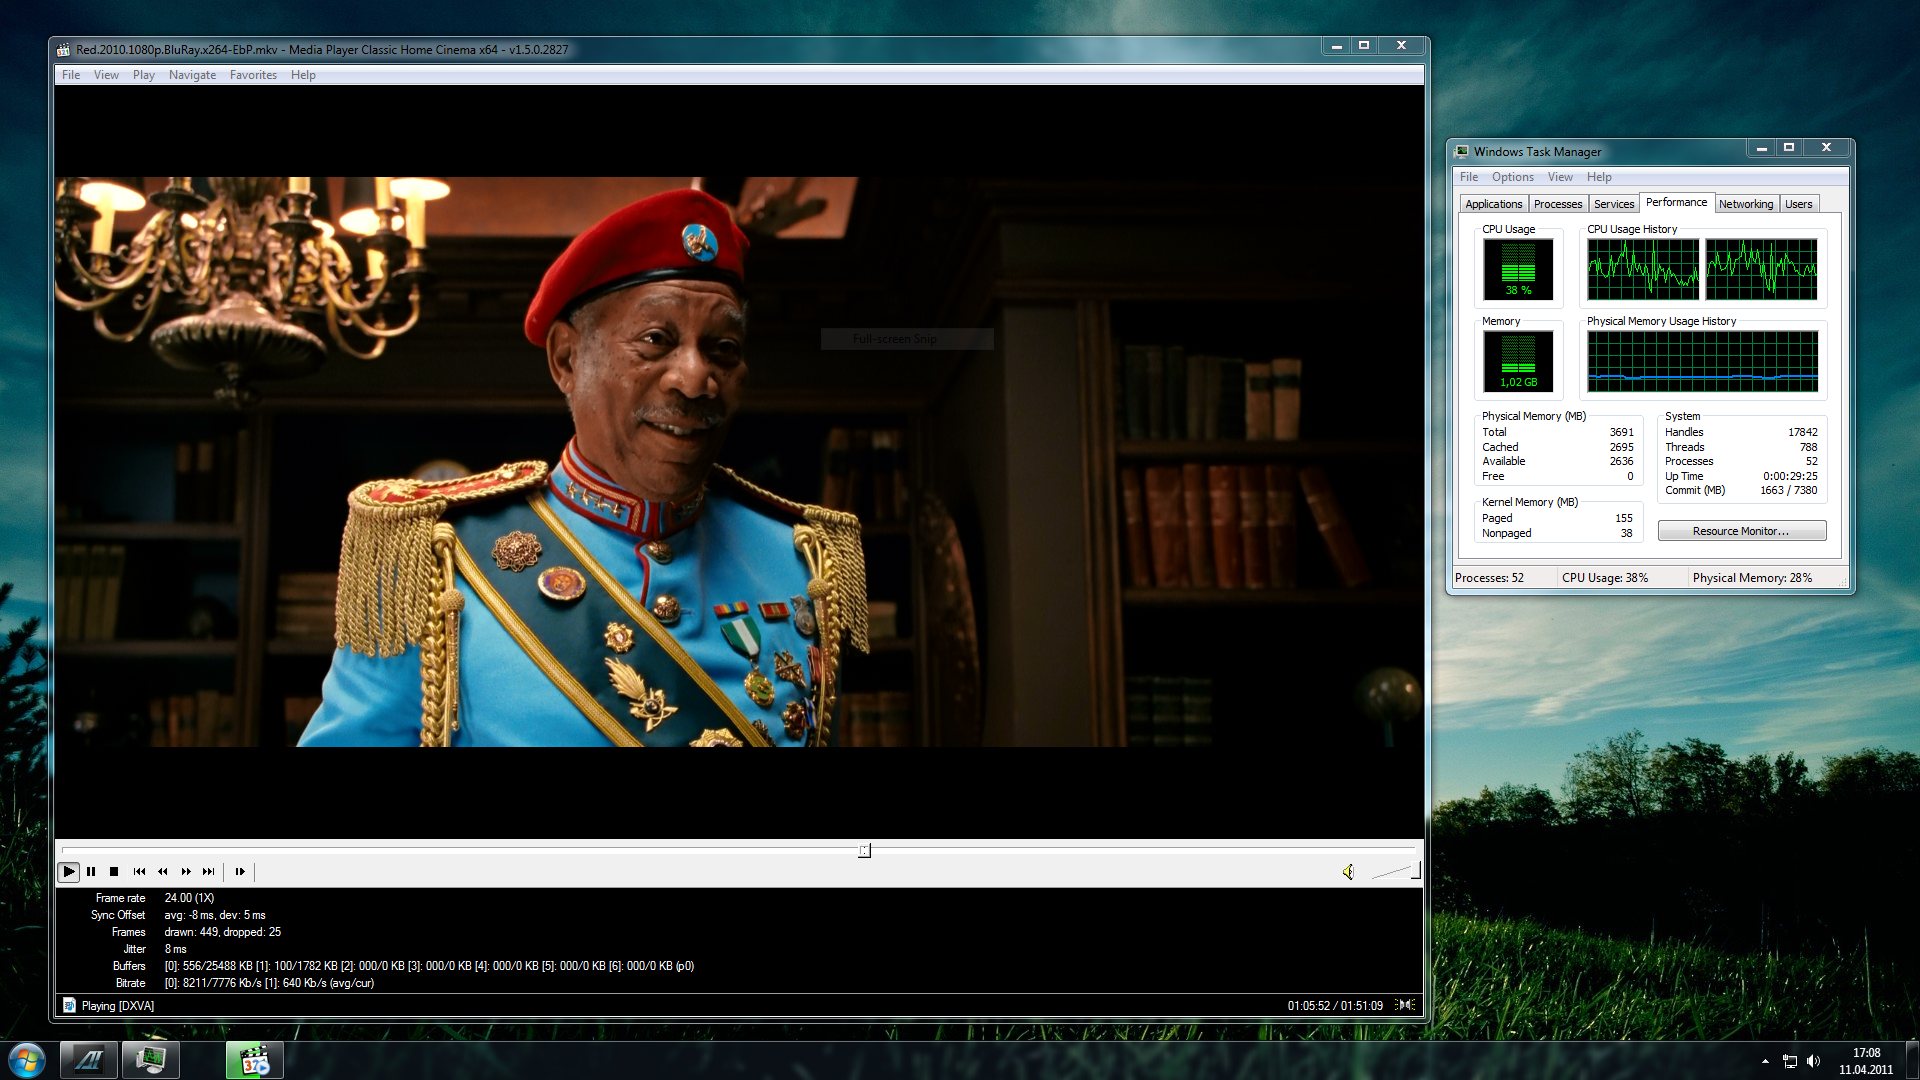Viewport: 1920px width, 1080px height.
Task: Click the seek bar position handle
Action: 865,851
